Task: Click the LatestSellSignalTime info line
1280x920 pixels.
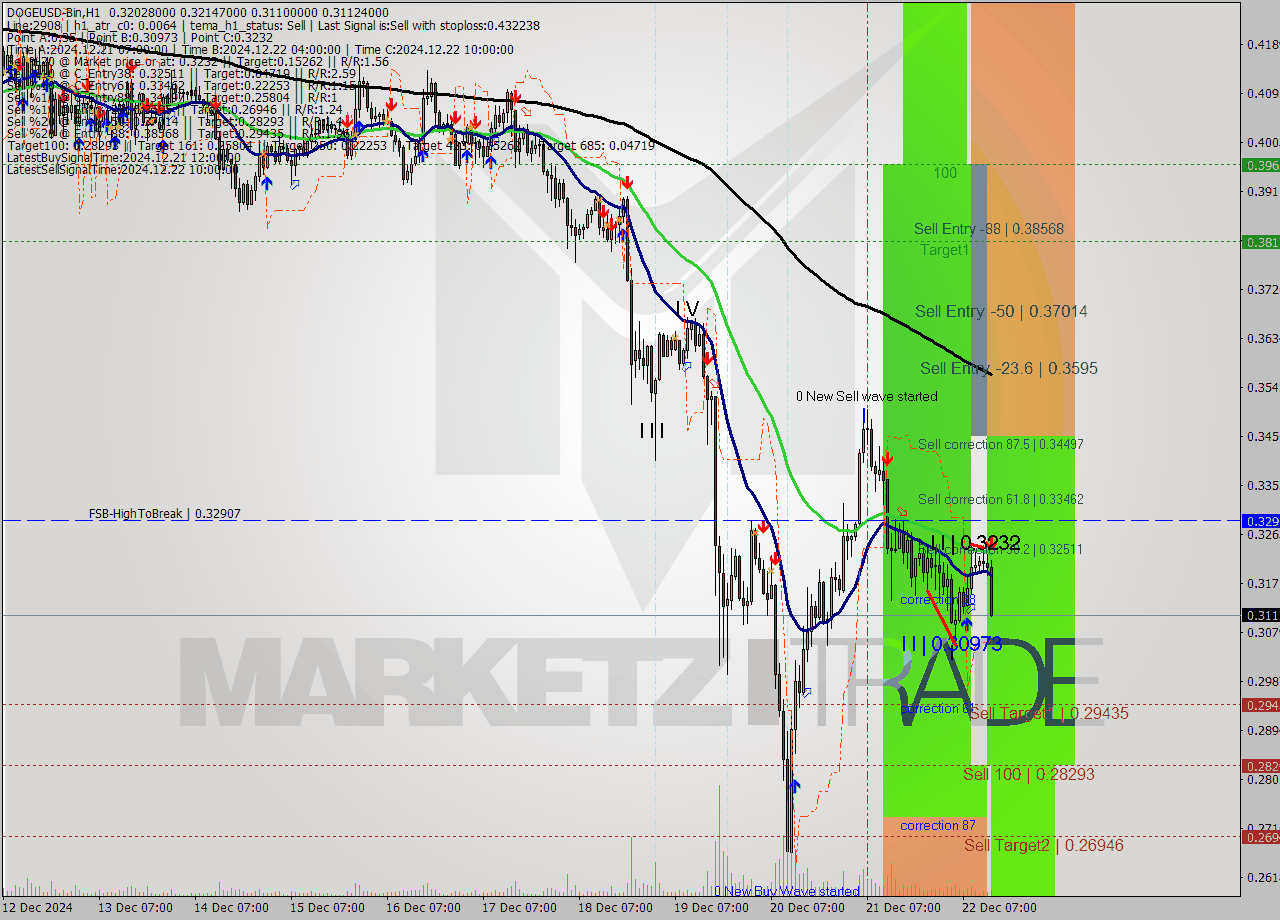Action: [x=123, y=169]
